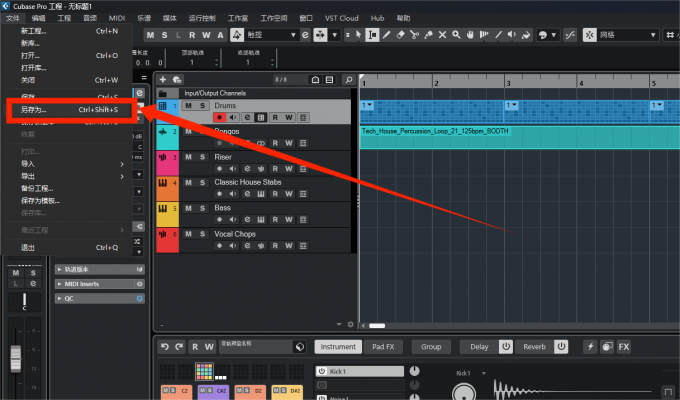This screenshot has height=400, width=680.
Task: Open dropdown arrow beside Auto-Scroll button
Action: click(334, 35)
